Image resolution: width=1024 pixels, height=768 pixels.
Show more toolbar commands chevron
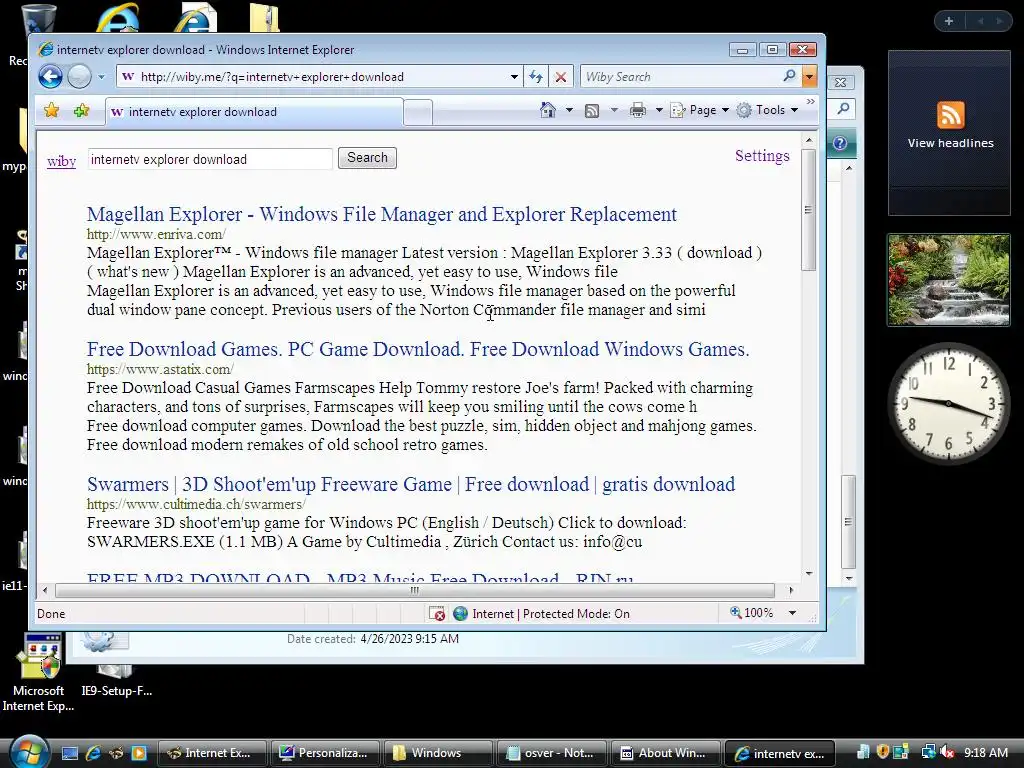pos(810,102)
